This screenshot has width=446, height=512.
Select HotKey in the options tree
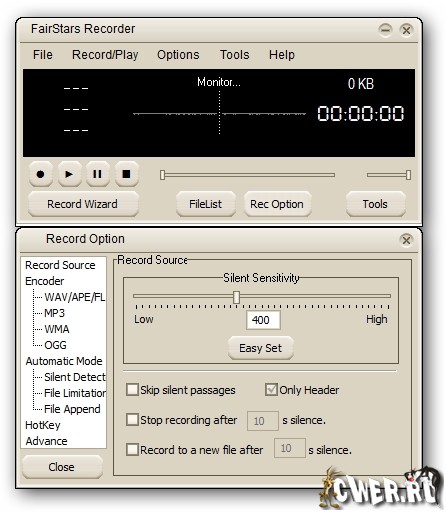[x=43, y=425]
